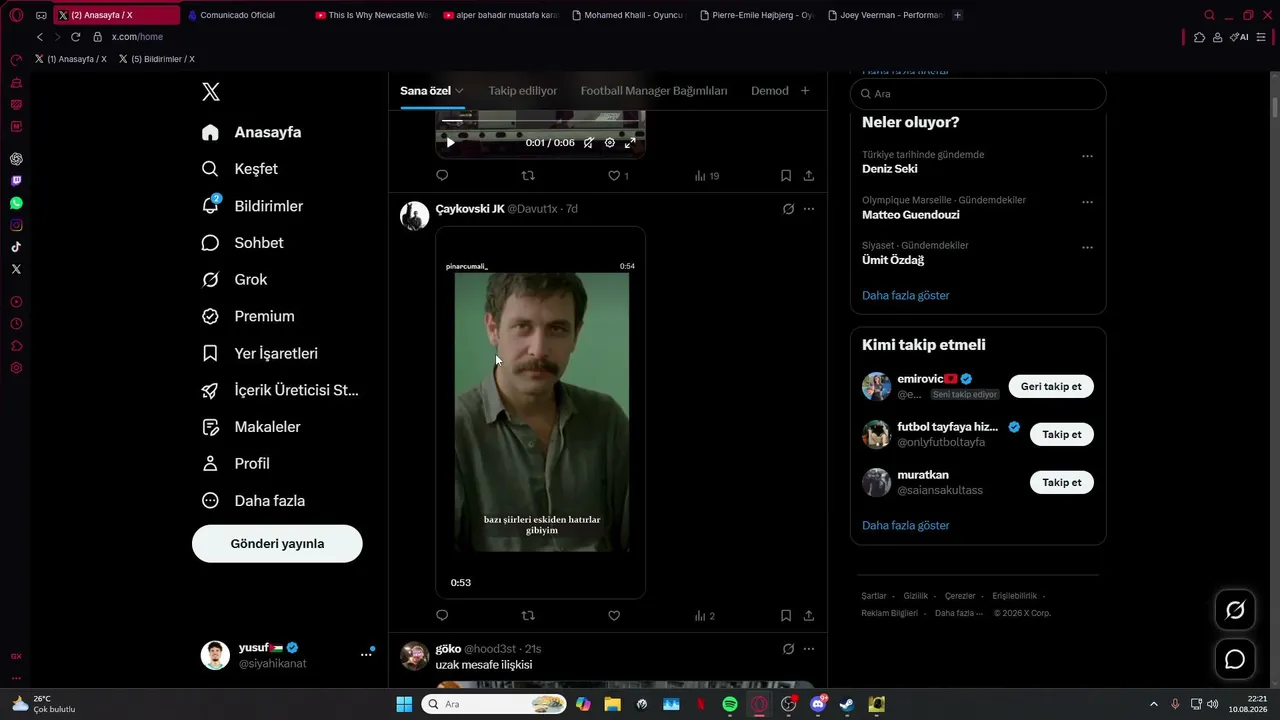The height and width of the screenshot is (720, 1280).
Task: View analytics showing 19 views
Action: coord(707,176)
